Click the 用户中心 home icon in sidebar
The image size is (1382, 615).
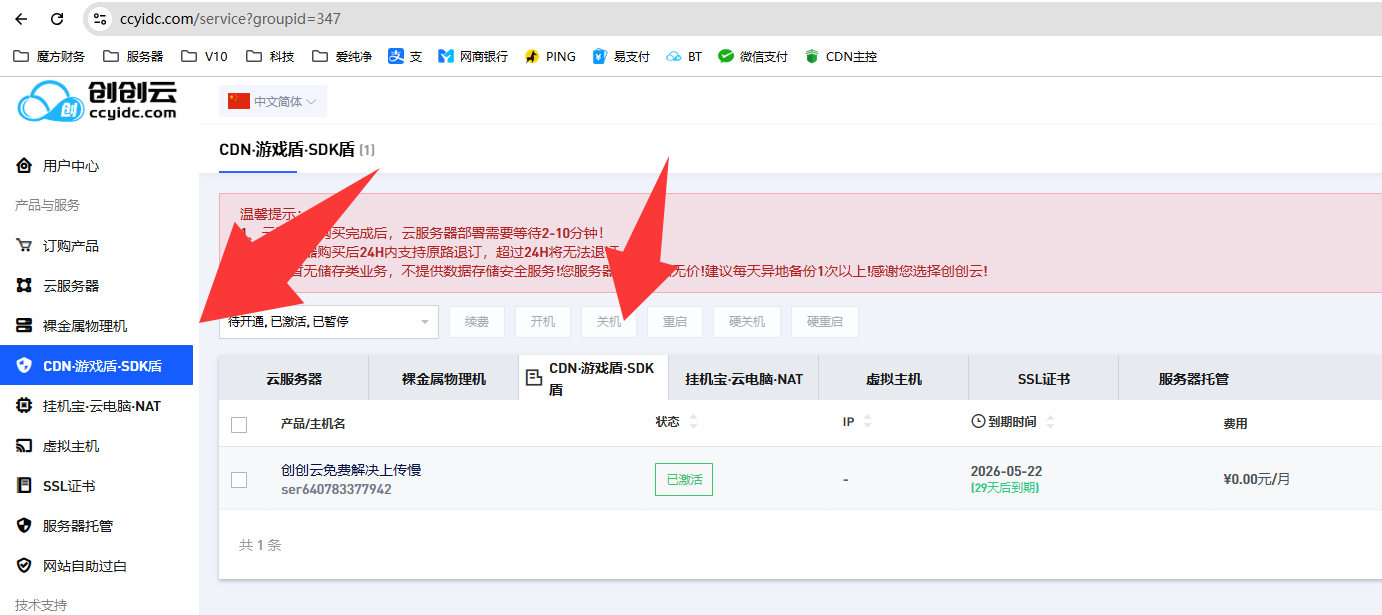pyautogui.click(x=25, y=166)
